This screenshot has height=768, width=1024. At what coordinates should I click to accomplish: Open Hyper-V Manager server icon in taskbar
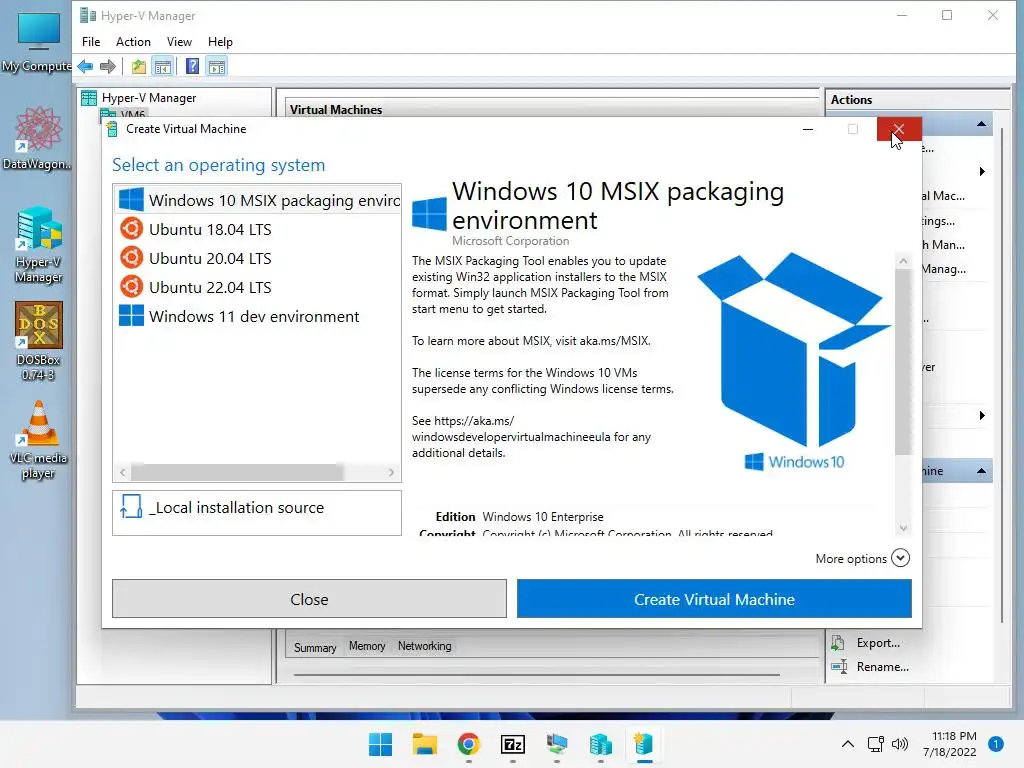[x=600, y=744]
